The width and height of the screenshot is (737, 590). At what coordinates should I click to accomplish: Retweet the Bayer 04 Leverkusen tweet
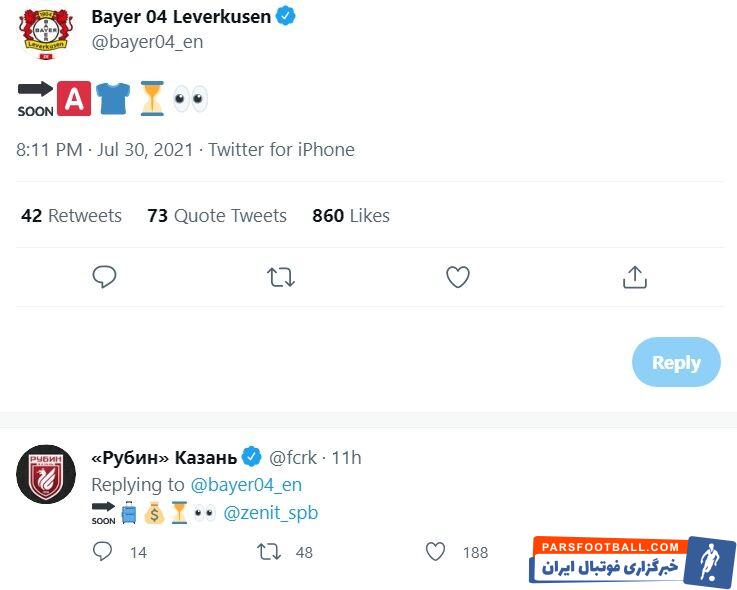(x=281, y=277)
